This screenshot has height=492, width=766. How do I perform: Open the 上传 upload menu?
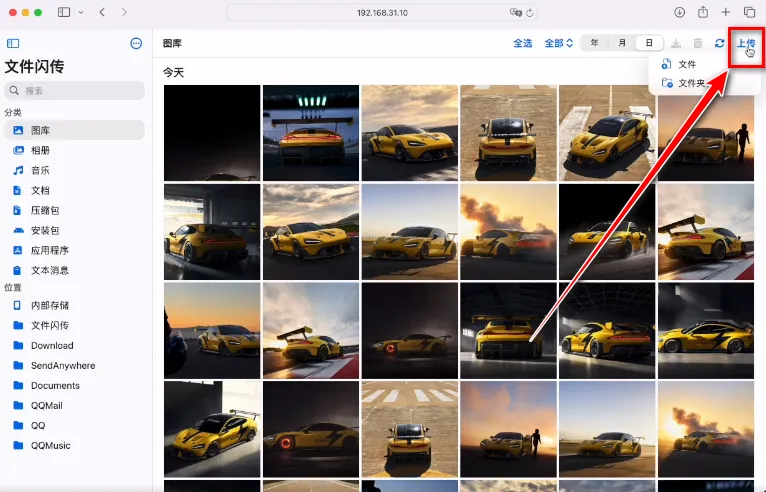point(745,44)
